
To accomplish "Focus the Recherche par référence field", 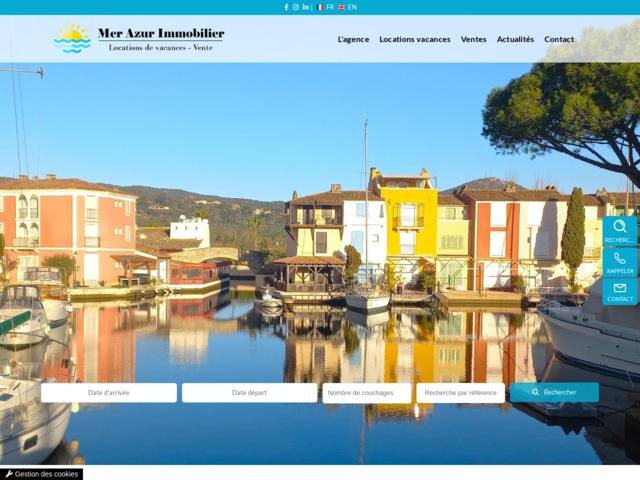I will pyautogui.click(x=460, y=393).
